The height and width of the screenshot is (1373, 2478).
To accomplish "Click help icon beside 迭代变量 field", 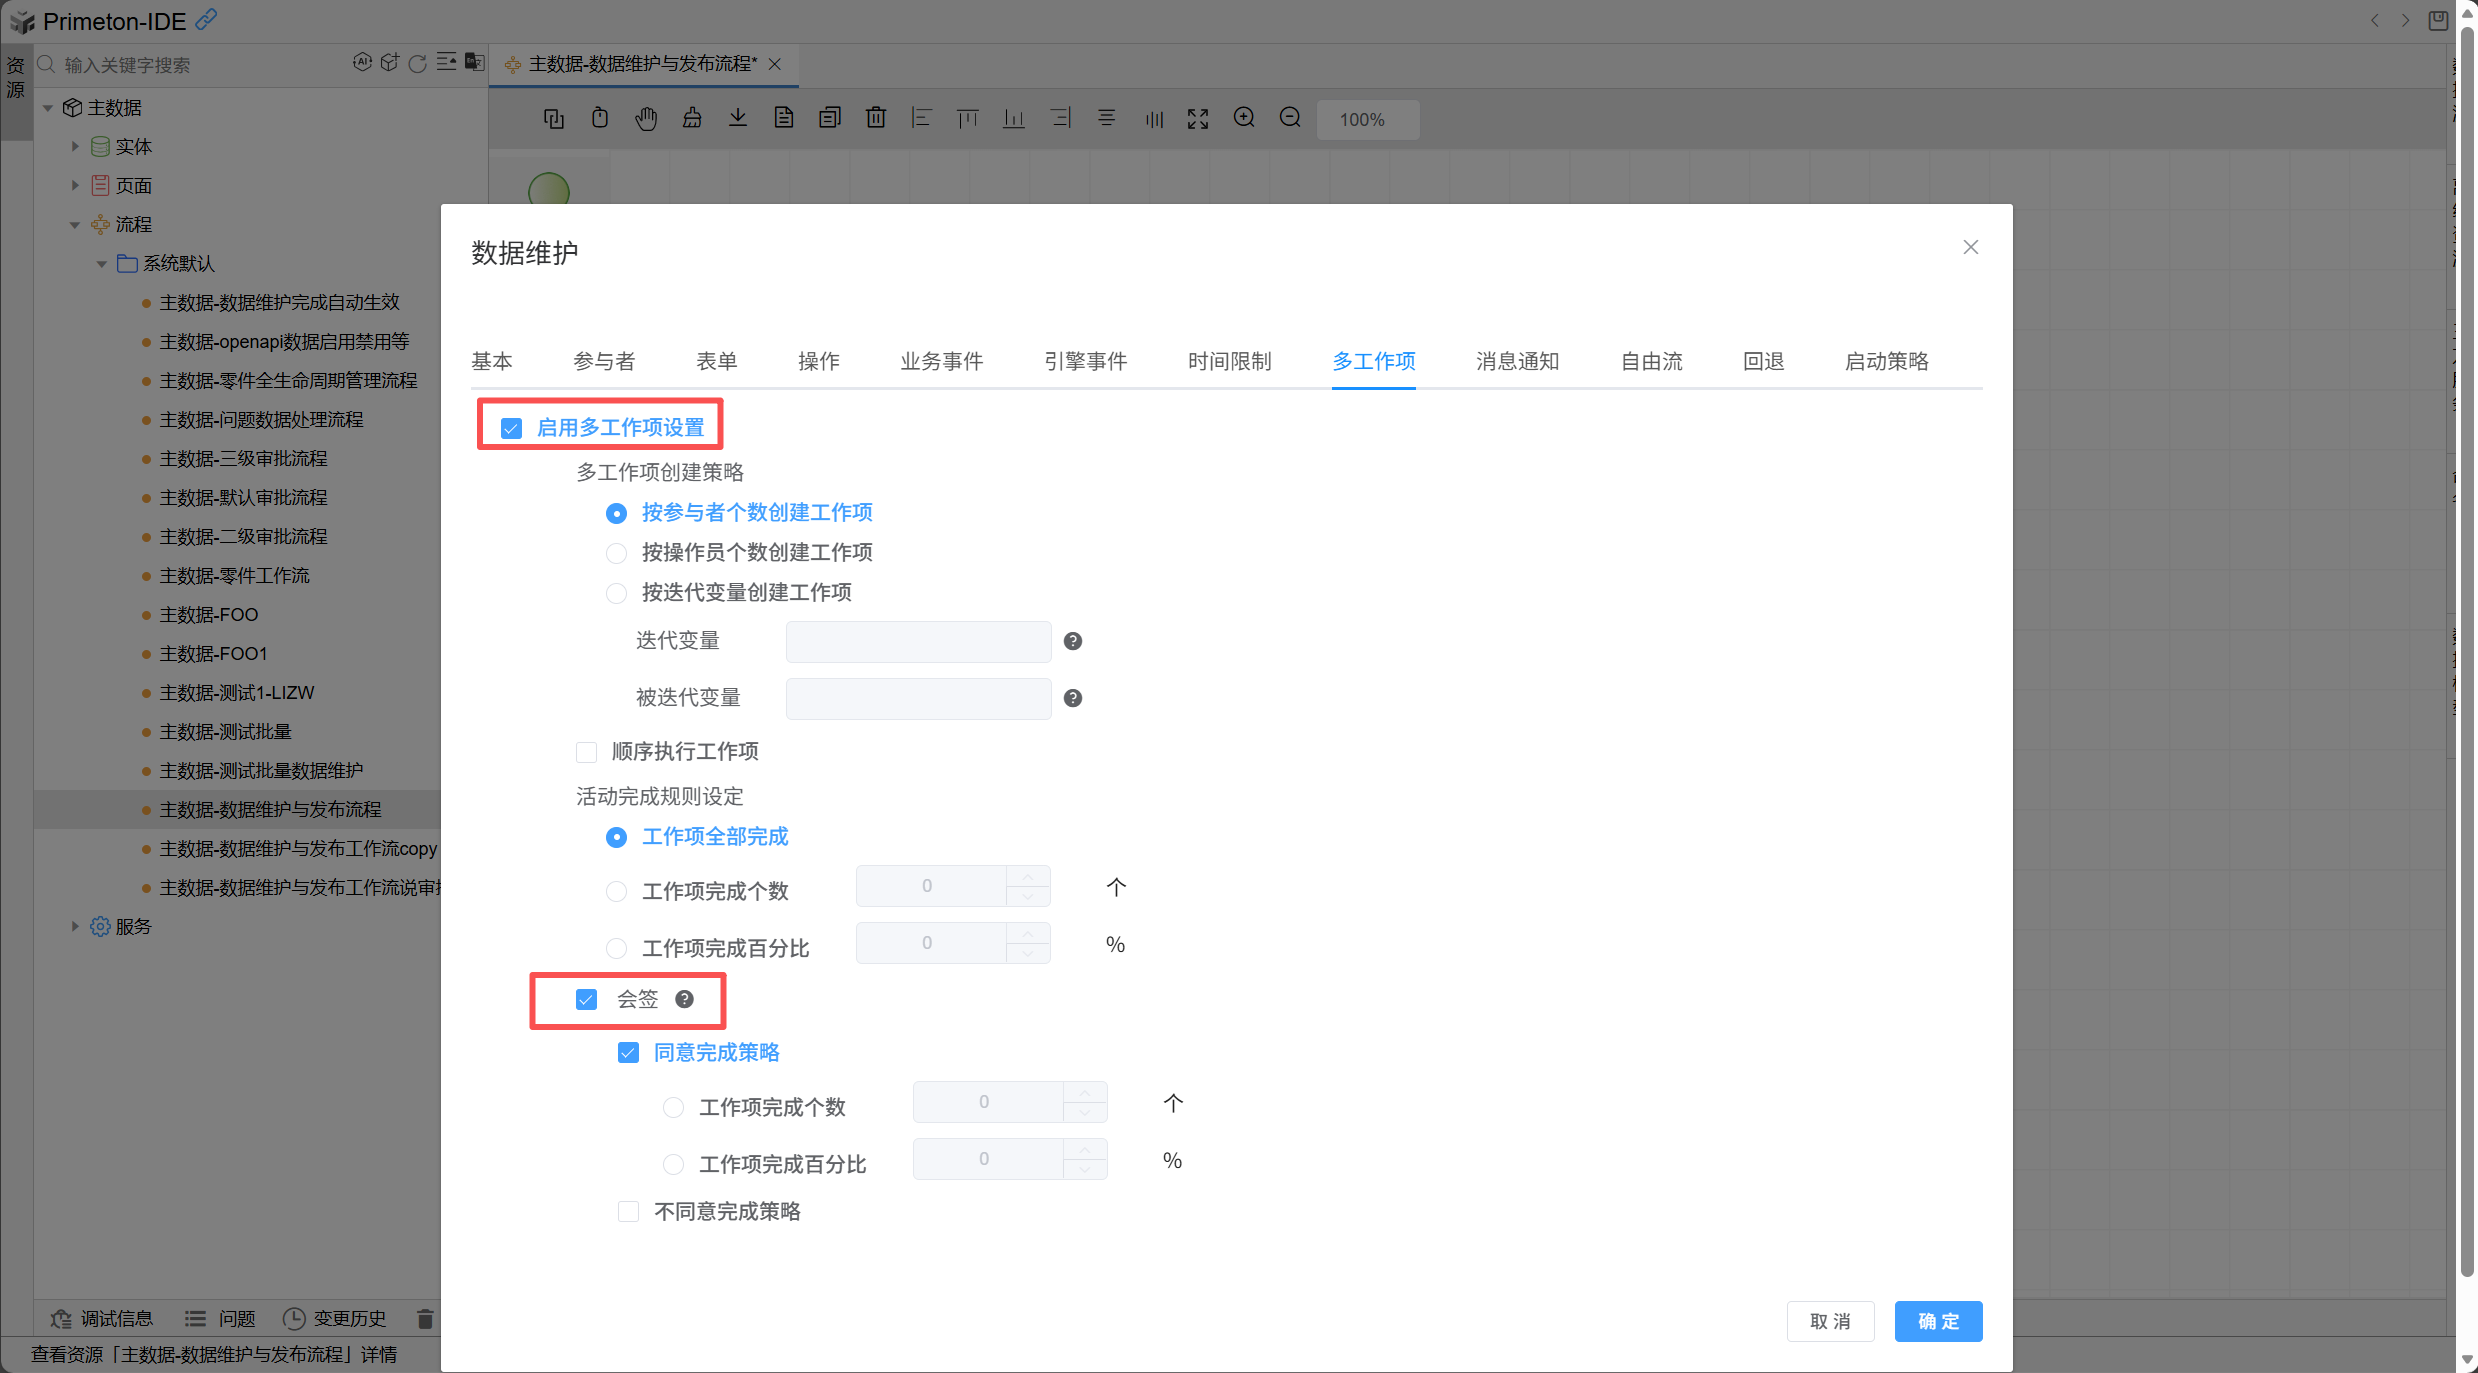I will (x=1072, y=641).
